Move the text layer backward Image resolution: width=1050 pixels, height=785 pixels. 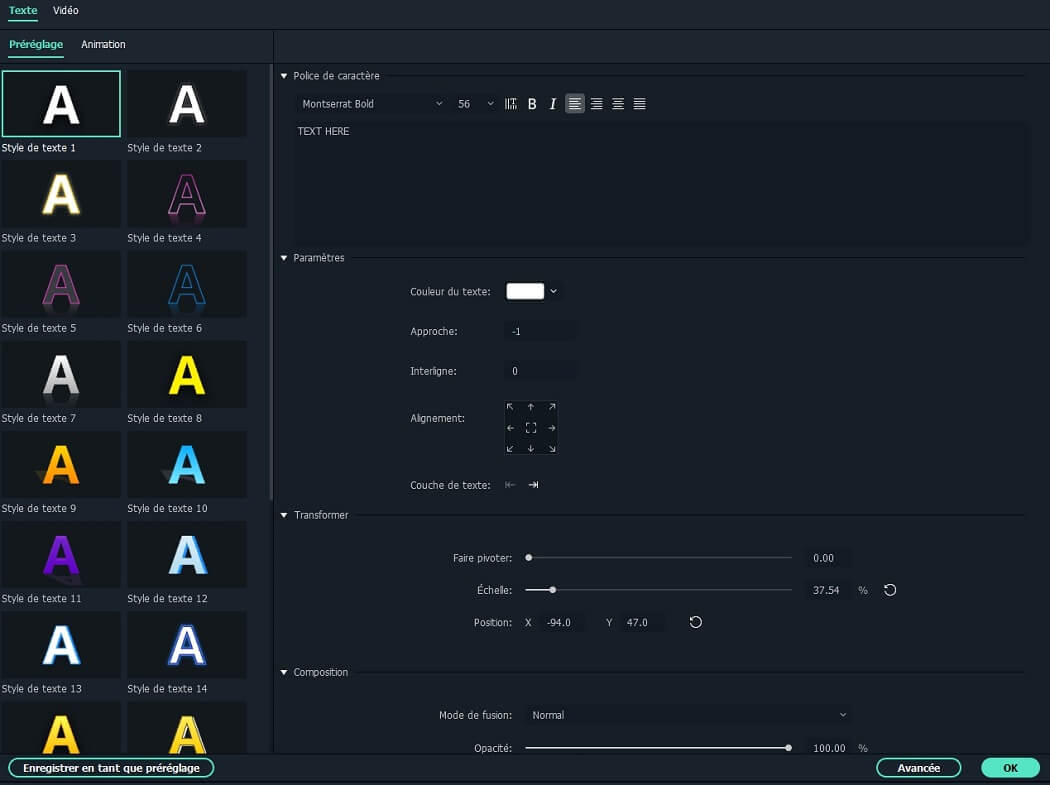(510, 485)
